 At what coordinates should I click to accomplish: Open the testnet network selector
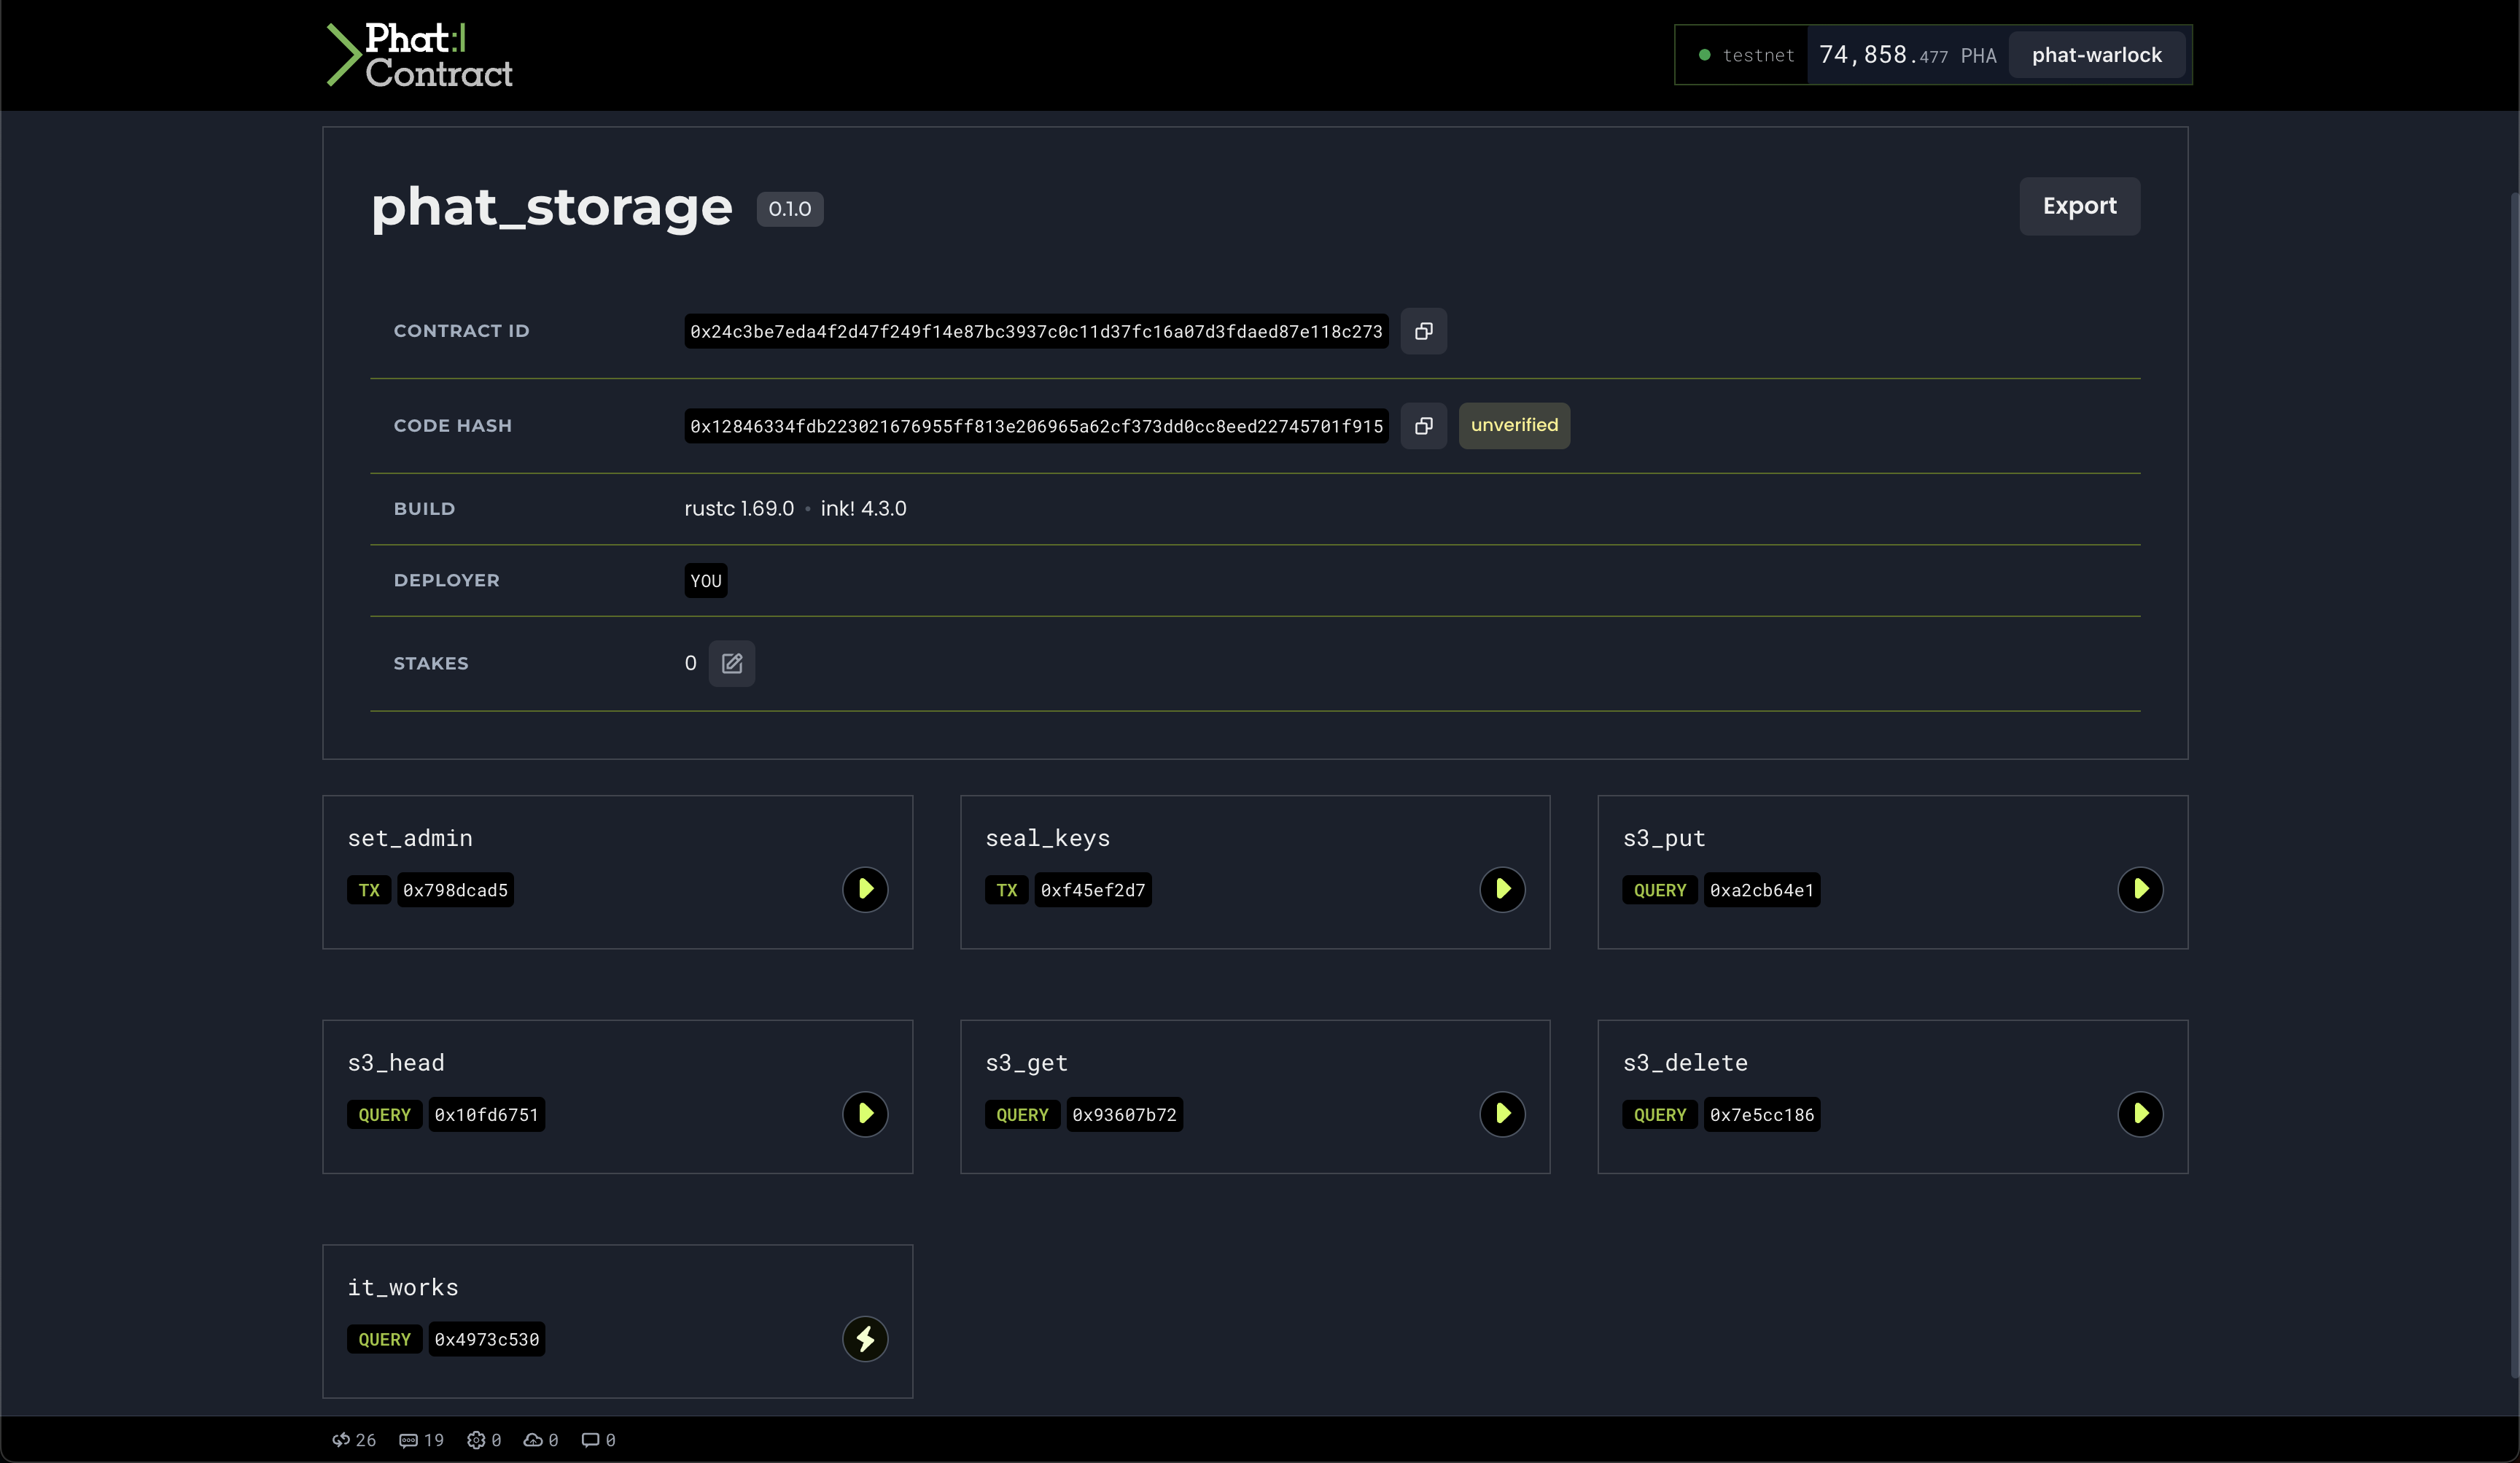pos(1746,55)
